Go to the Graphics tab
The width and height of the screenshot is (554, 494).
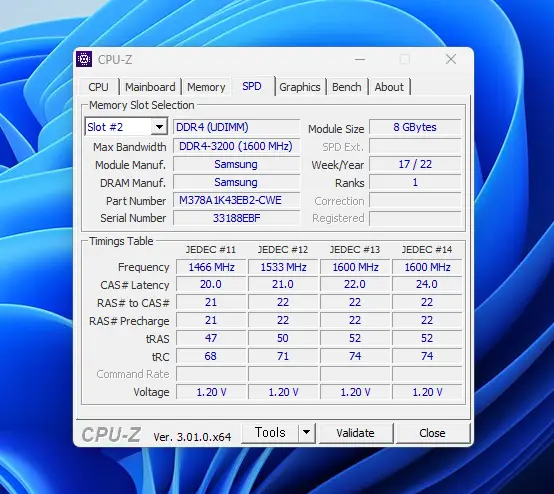click(300, 87)
